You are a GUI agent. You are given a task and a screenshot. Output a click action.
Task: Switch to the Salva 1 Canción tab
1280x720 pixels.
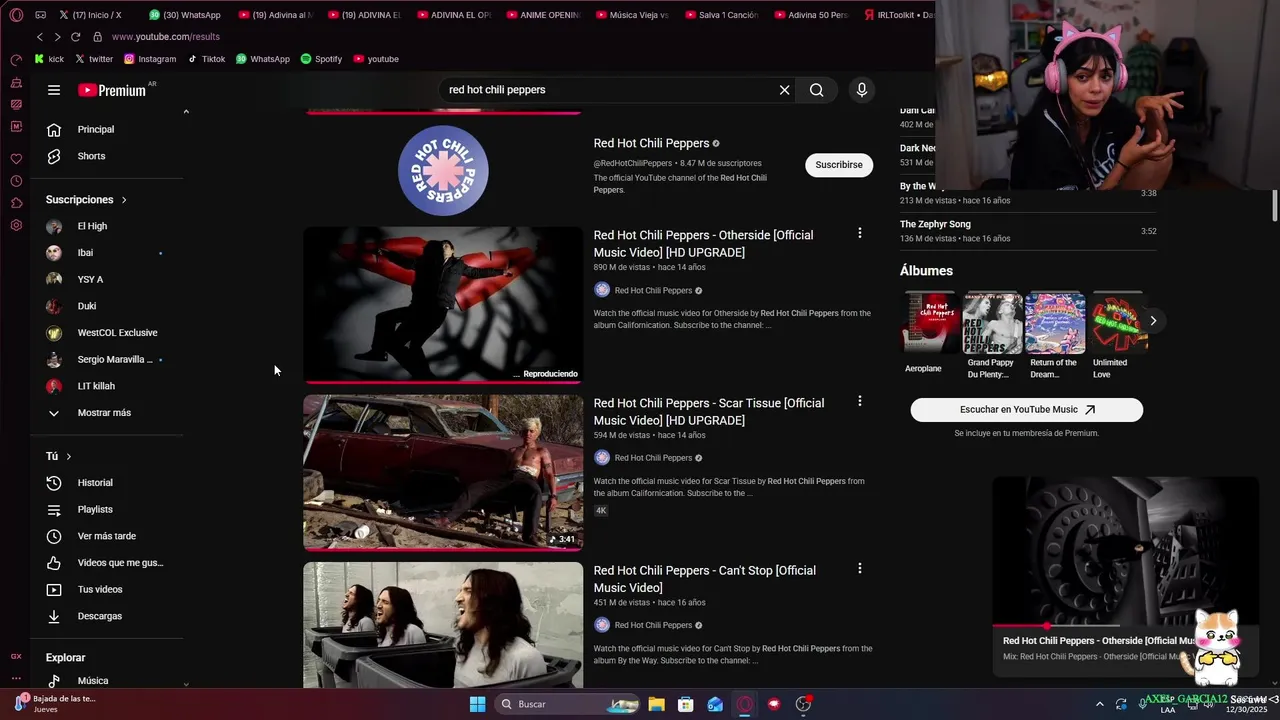[x=721, y=15]
